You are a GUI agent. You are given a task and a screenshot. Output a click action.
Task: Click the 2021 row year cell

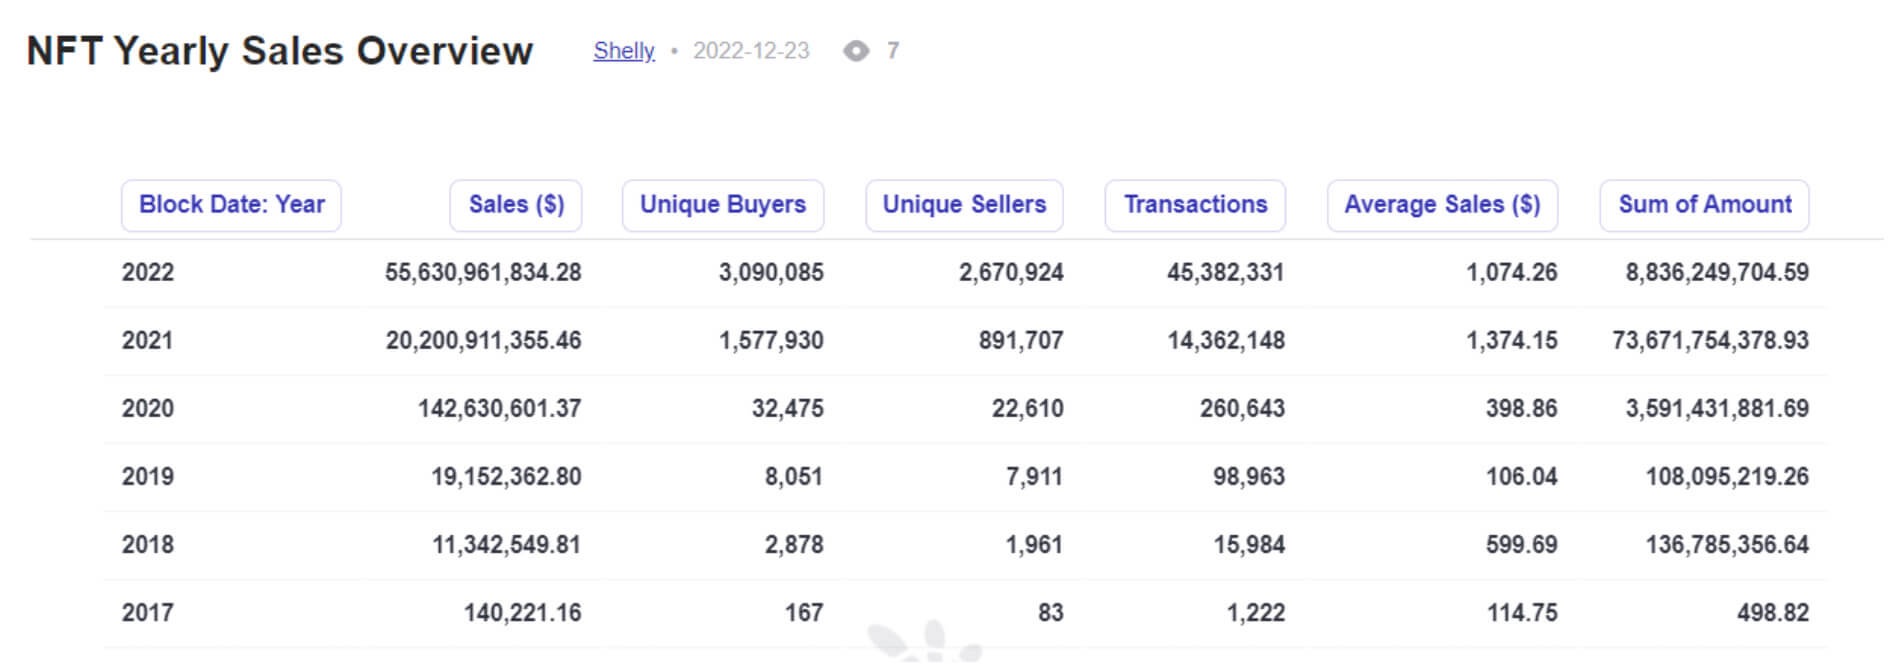click(148, 340)
